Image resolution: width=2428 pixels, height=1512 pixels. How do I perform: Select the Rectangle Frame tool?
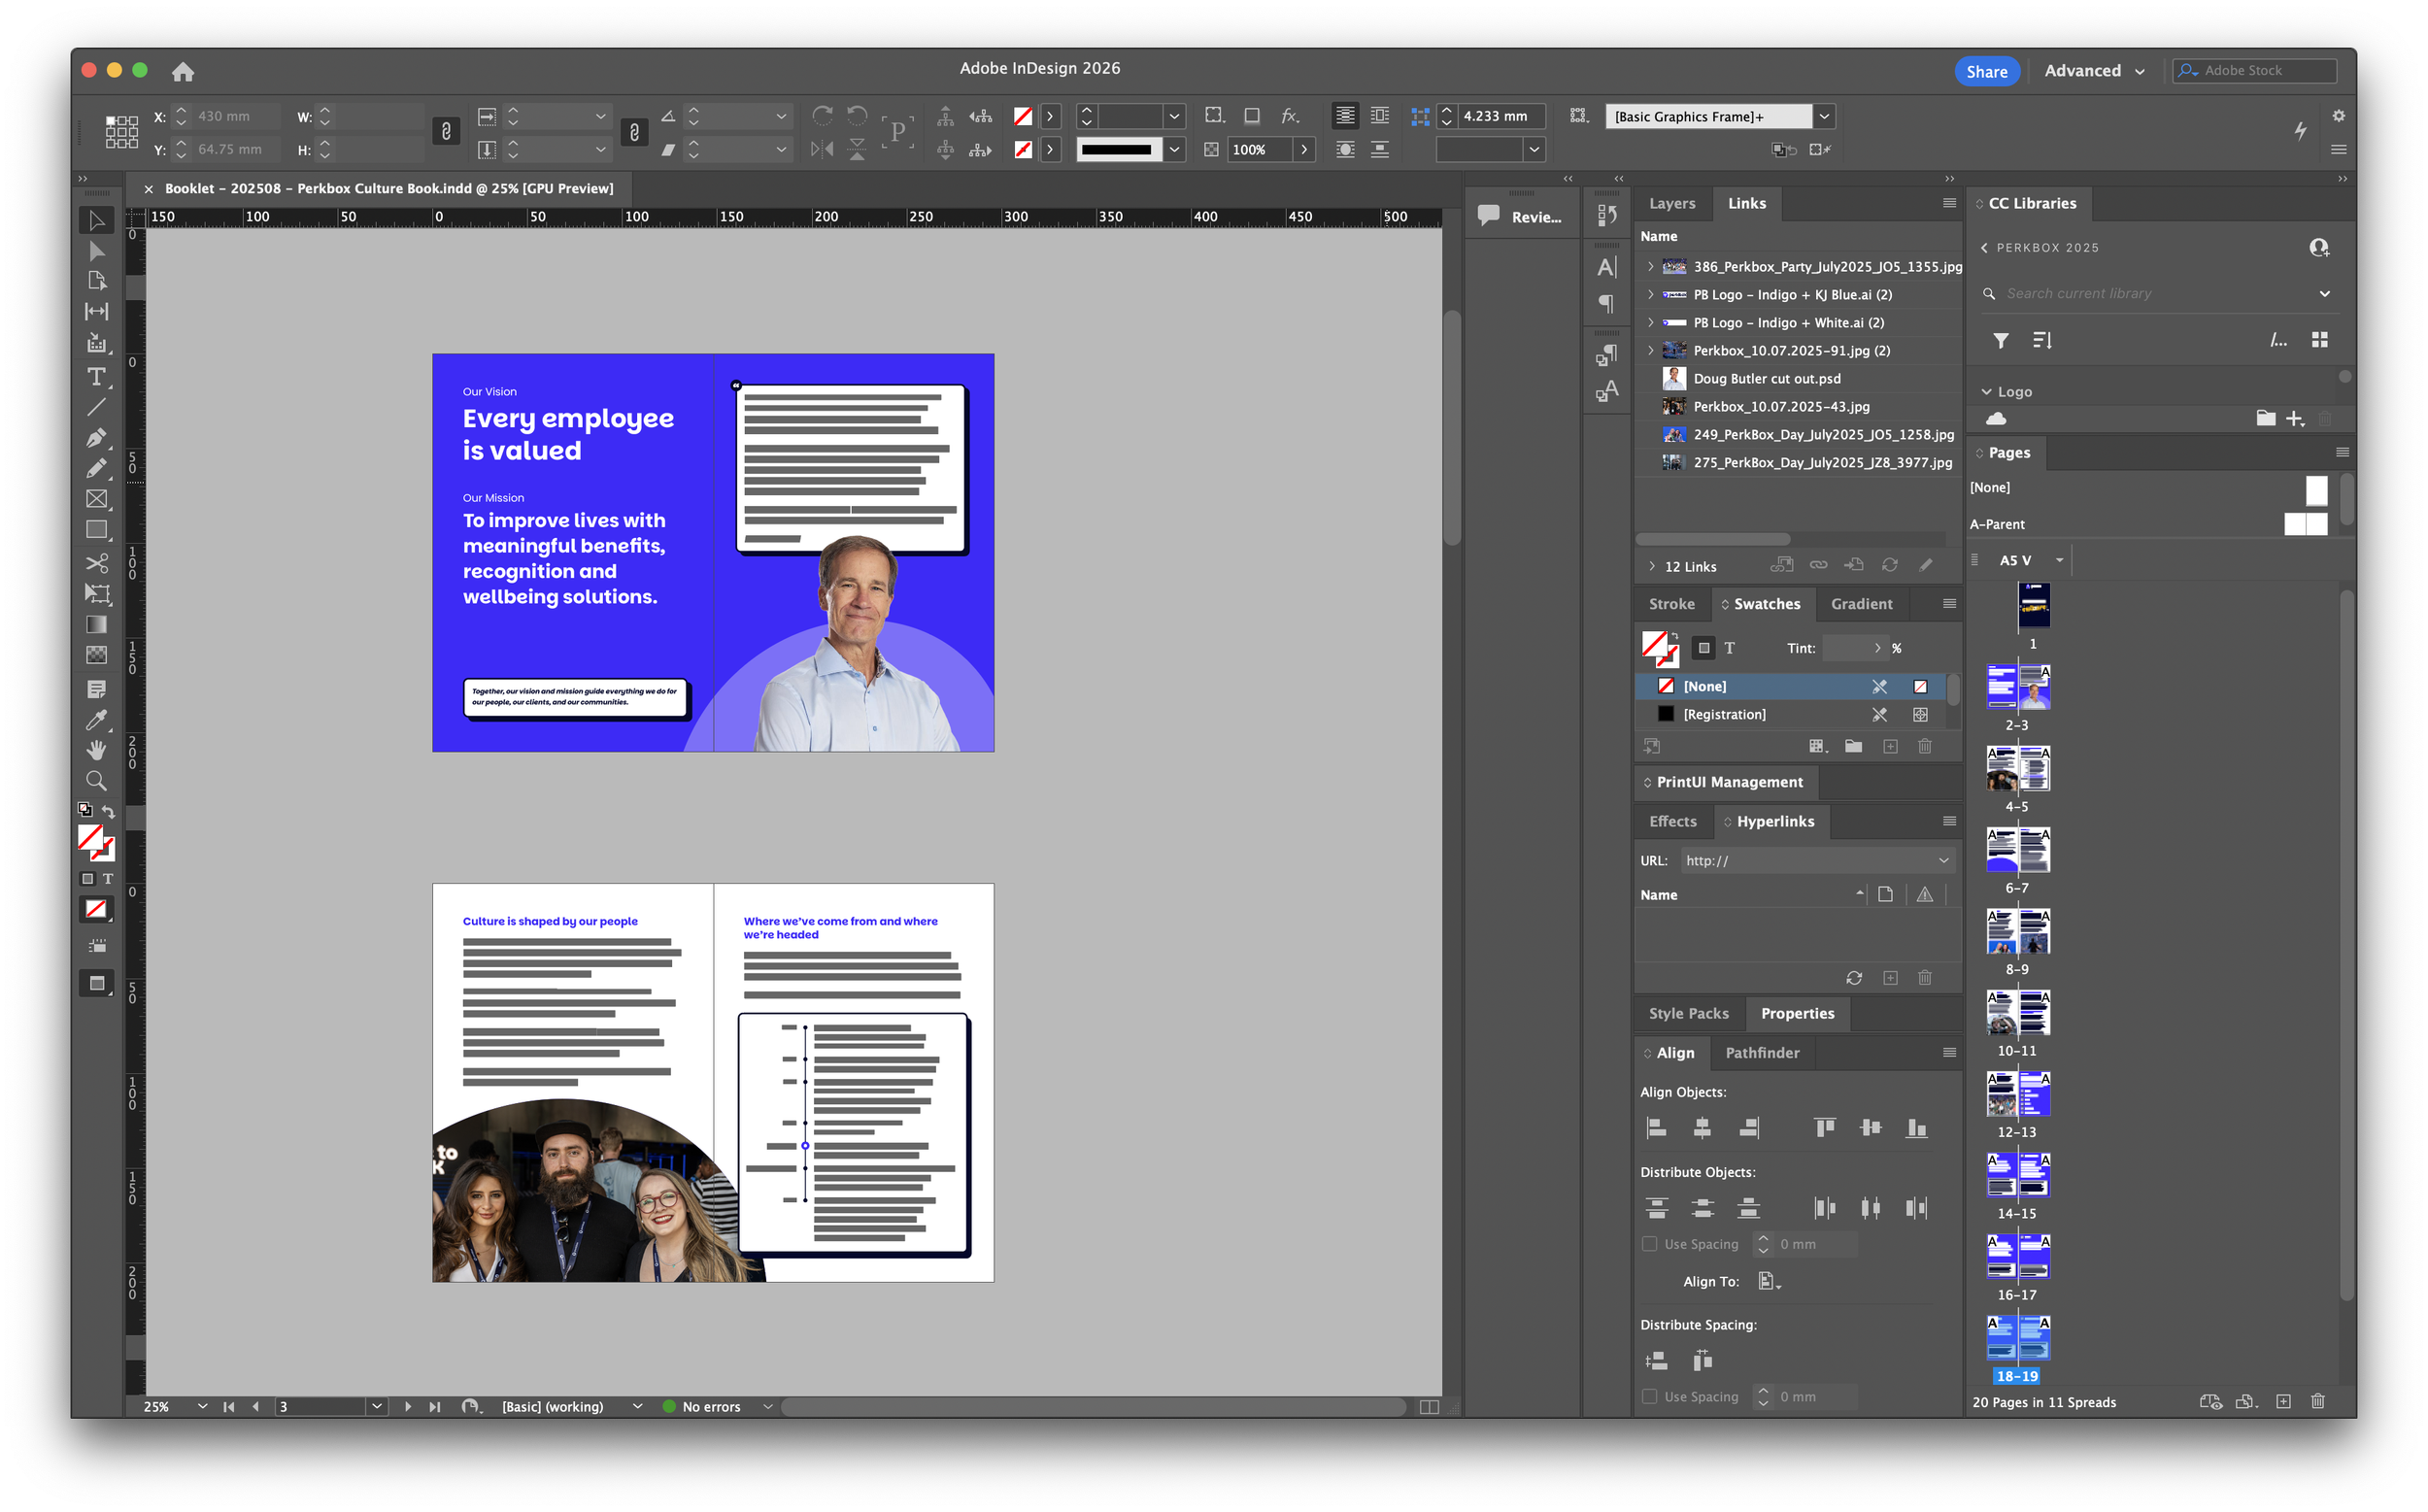[96, 499]
